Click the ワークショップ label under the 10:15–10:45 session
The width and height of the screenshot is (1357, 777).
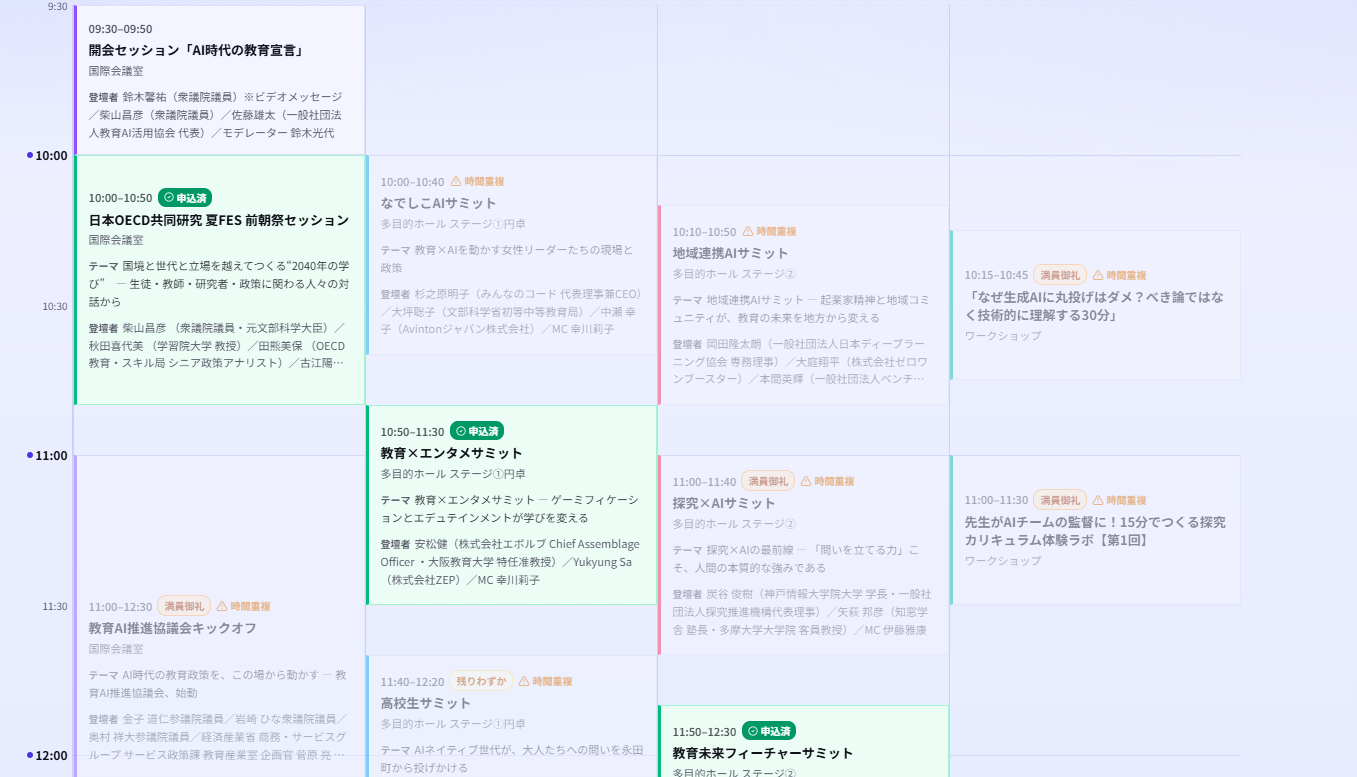[1003, 336]
